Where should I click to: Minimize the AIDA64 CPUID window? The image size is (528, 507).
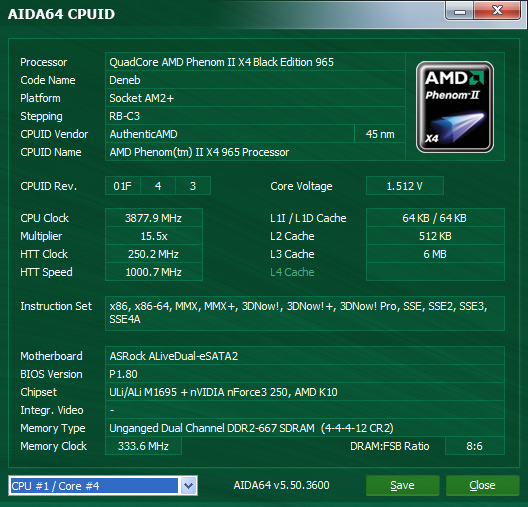(460, 11)
